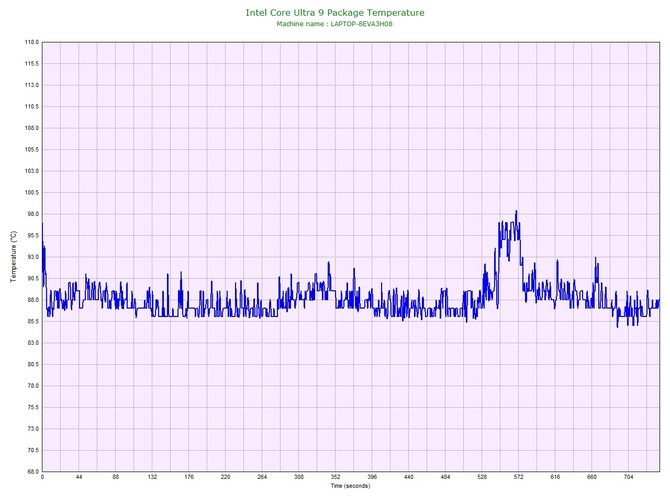Click the 113.0 y-axis value

point(32,85)
